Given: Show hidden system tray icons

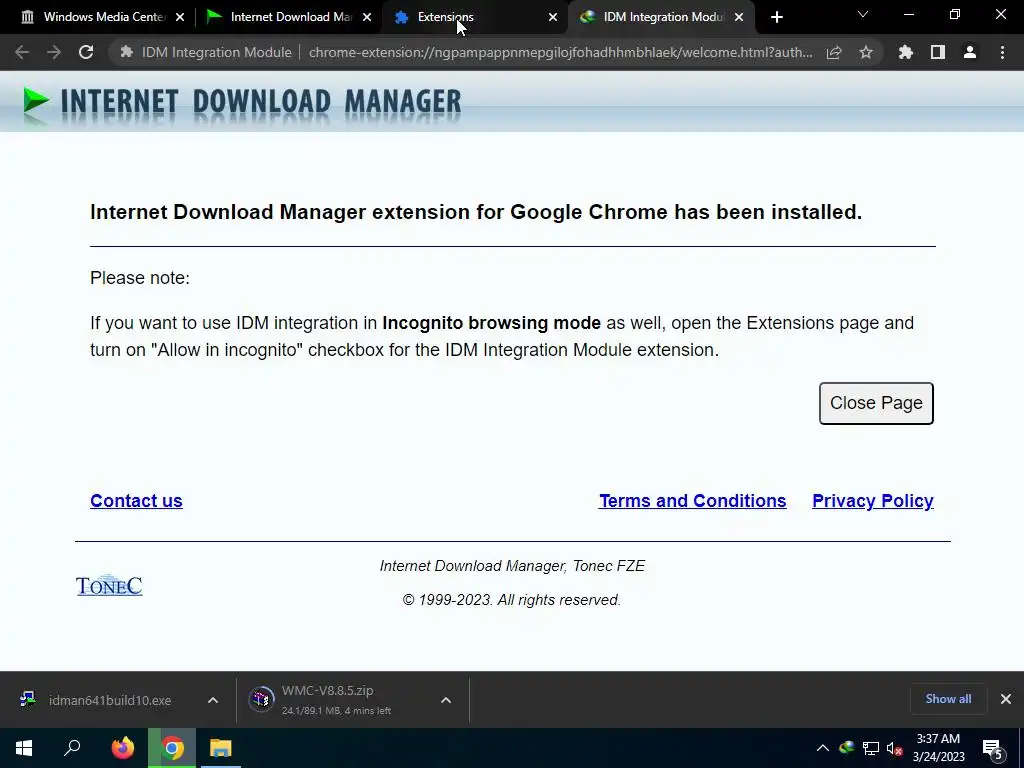Looking at the screenshot, I should tap(823, 748).
